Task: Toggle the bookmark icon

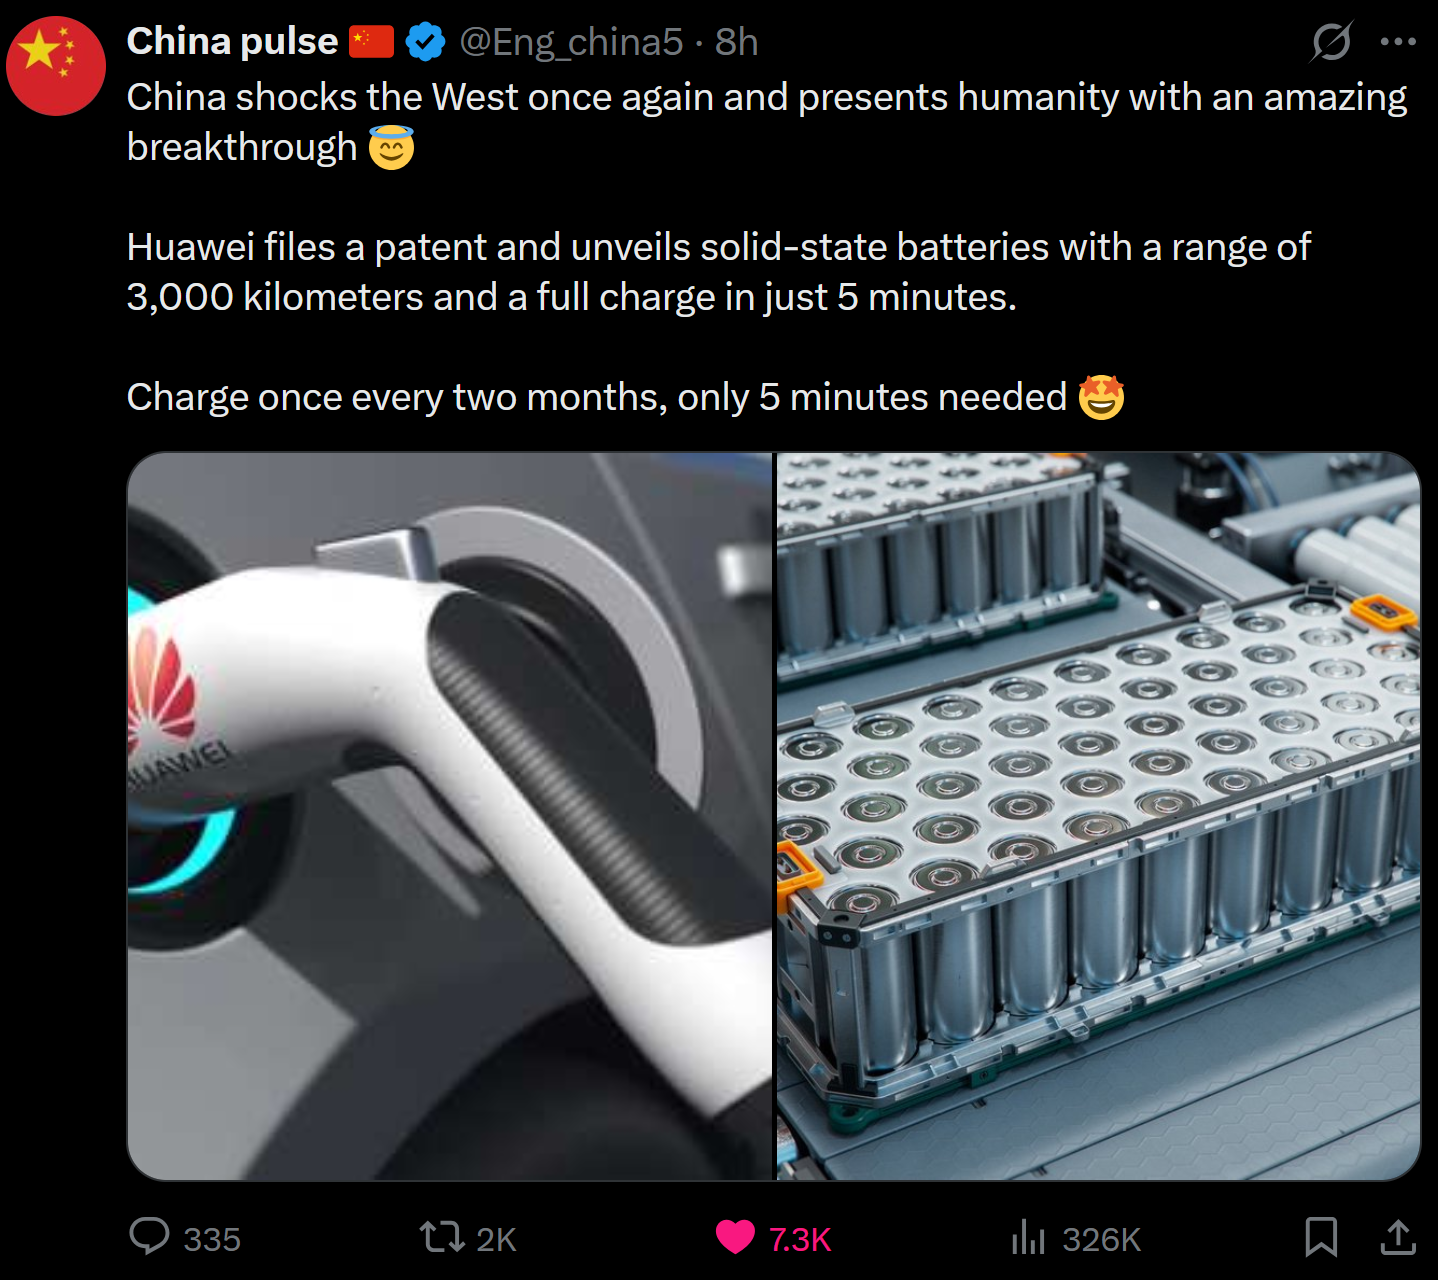Action: coord(1321,1237)
